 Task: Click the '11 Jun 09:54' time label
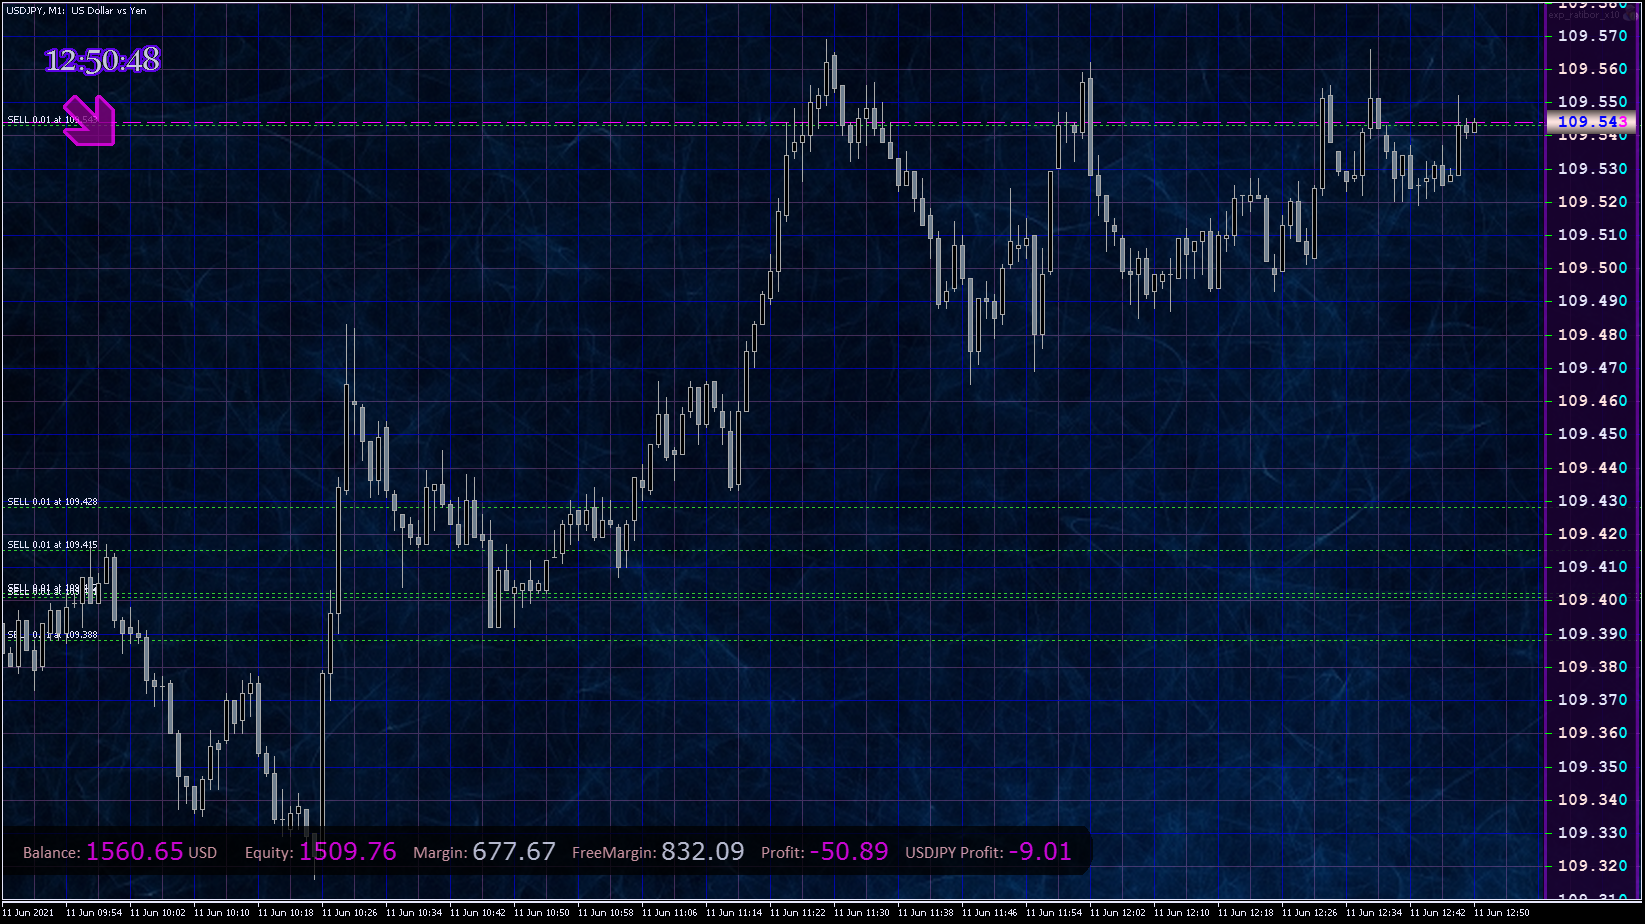[x=94, y=912]
